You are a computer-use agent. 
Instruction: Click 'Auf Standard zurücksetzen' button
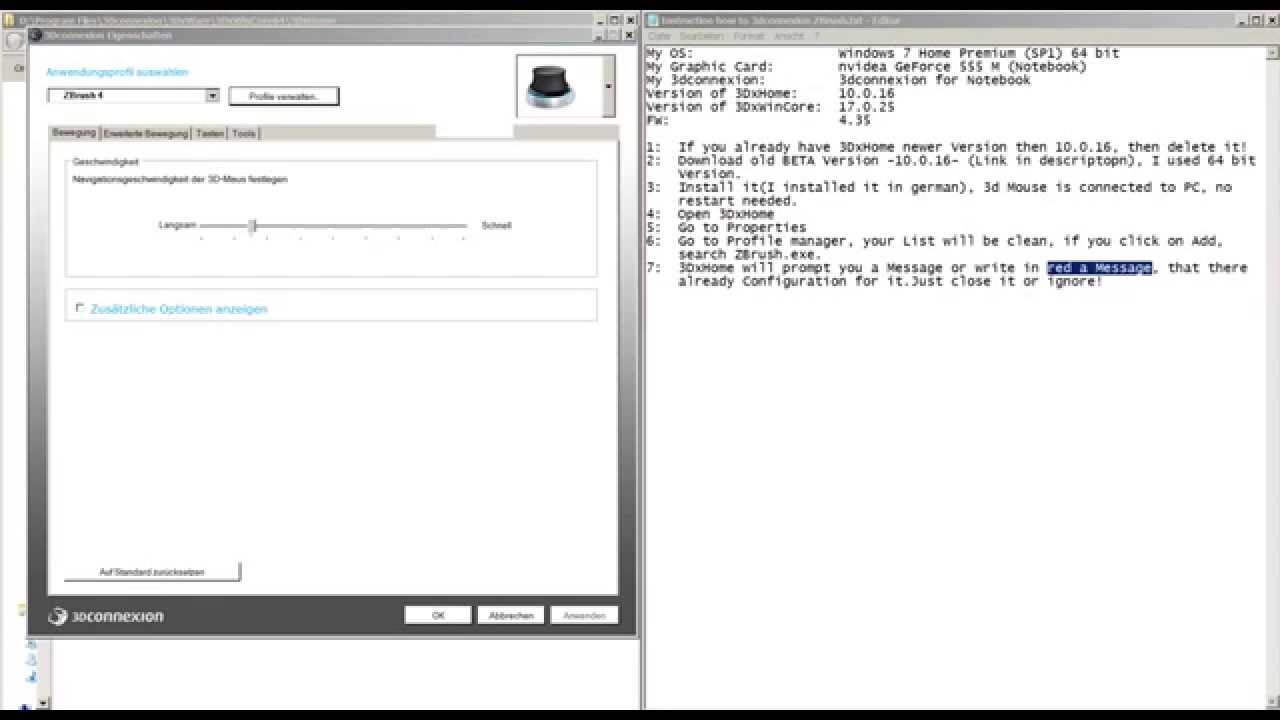tap(152, 572)
